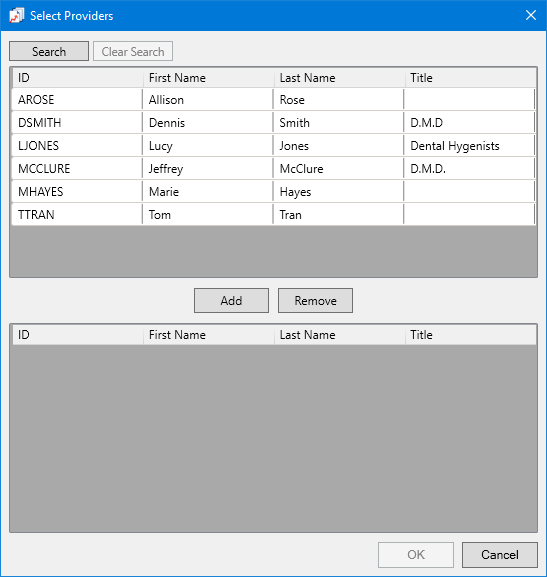Click the disabled OK button
The height and width of the screenshot is (577, 547).
[x=416, y=555]
